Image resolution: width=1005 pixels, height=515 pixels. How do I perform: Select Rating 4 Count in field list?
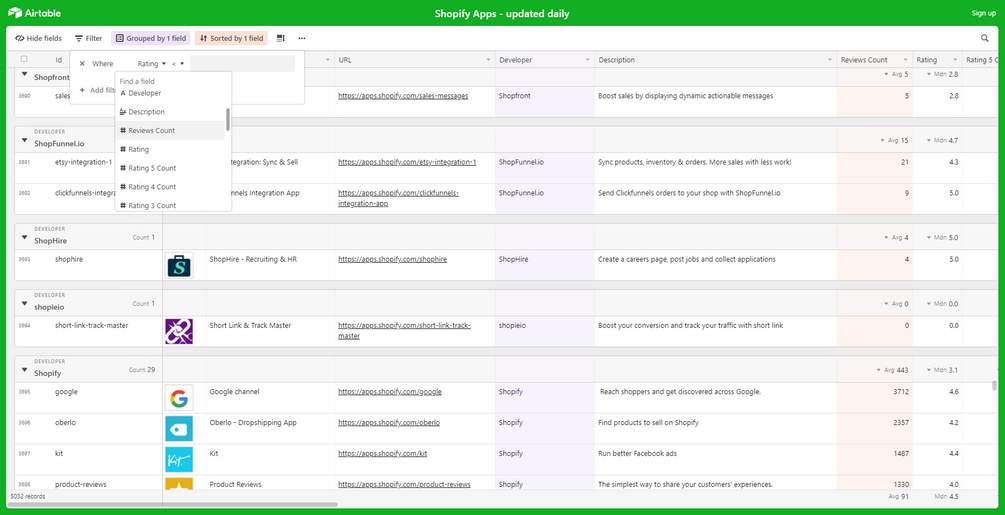click(170, 186)
